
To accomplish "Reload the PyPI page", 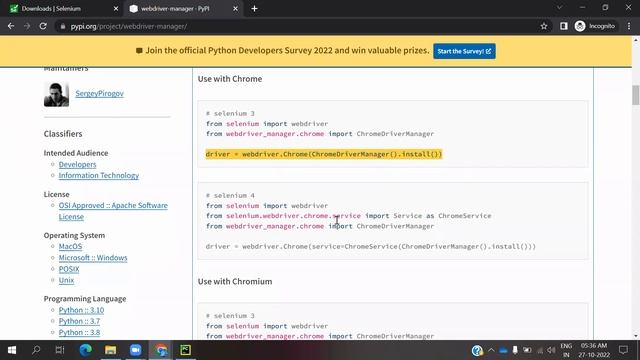I will [x=43, y=26].
